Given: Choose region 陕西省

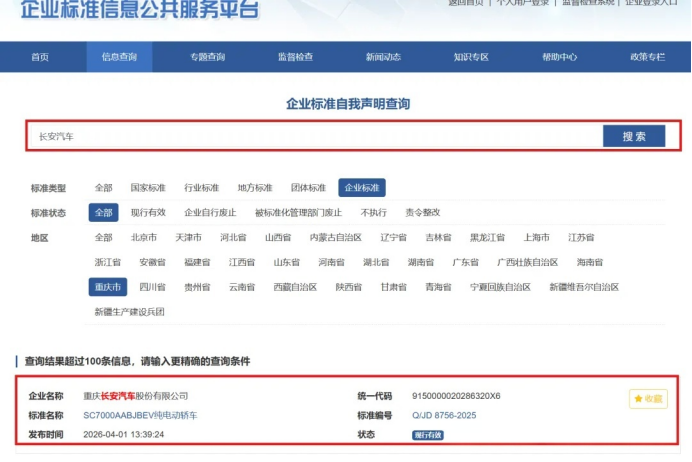Looking at the screenshot, I should coord(349,287).
